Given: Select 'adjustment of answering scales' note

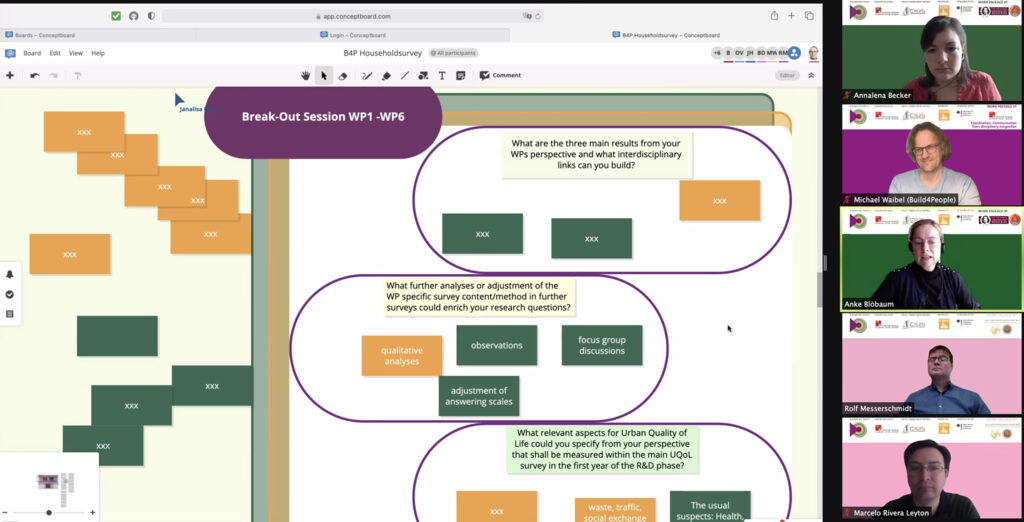Looking at the screenshot, I should pyautogui.click(x=479, y=396).
